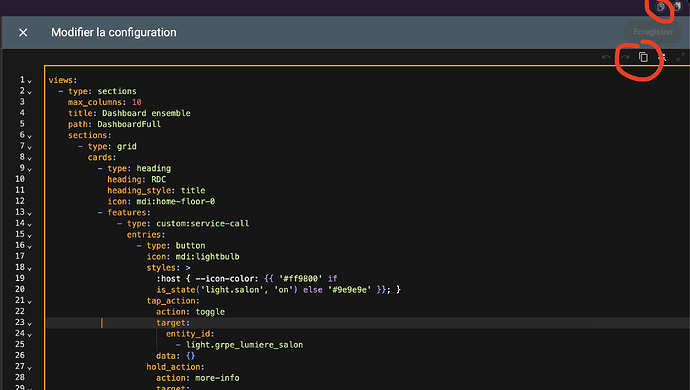The image size is (690, 390).
Task: Fold the target block at line 23
Action: coord(29,324)
